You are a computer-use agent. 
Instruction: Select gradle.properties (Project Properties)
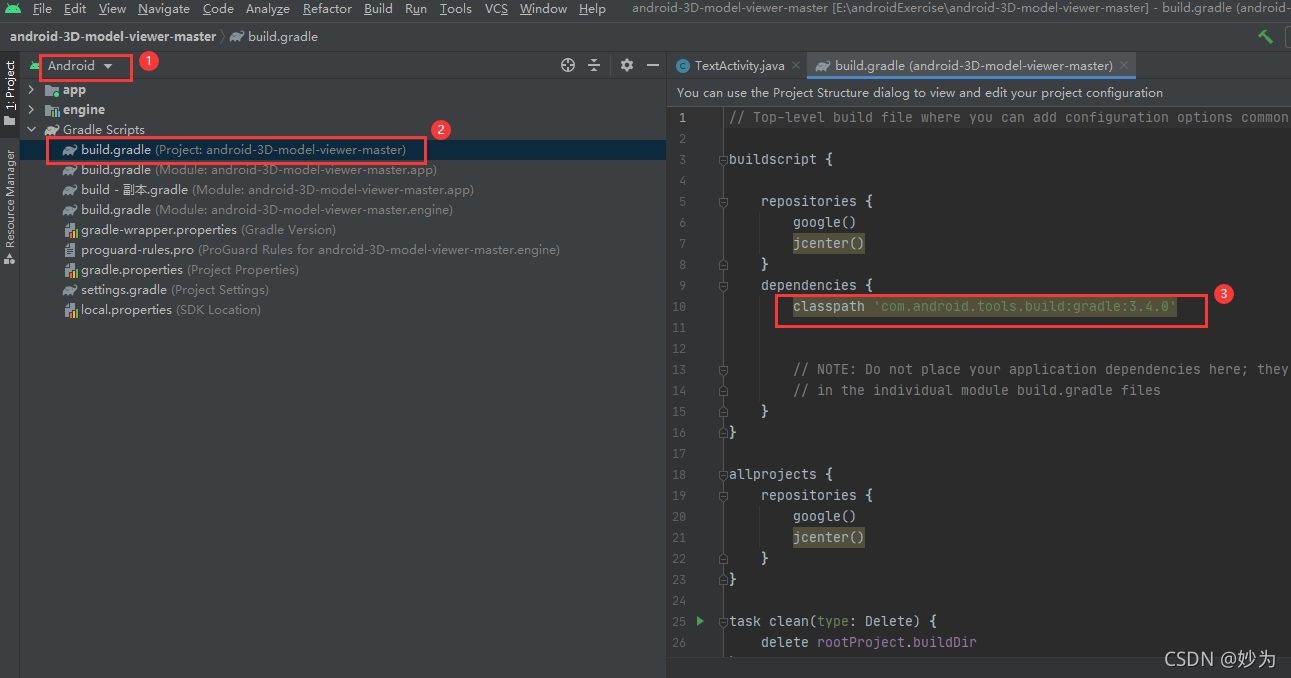(181, 270)
